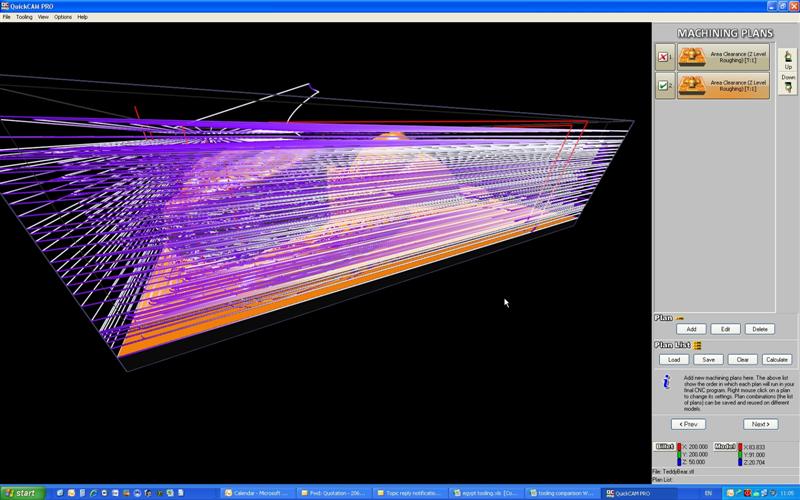Click the Up arrow icon to move plan up
Viewport: 800px width, 500px height.
click(788, 57)
